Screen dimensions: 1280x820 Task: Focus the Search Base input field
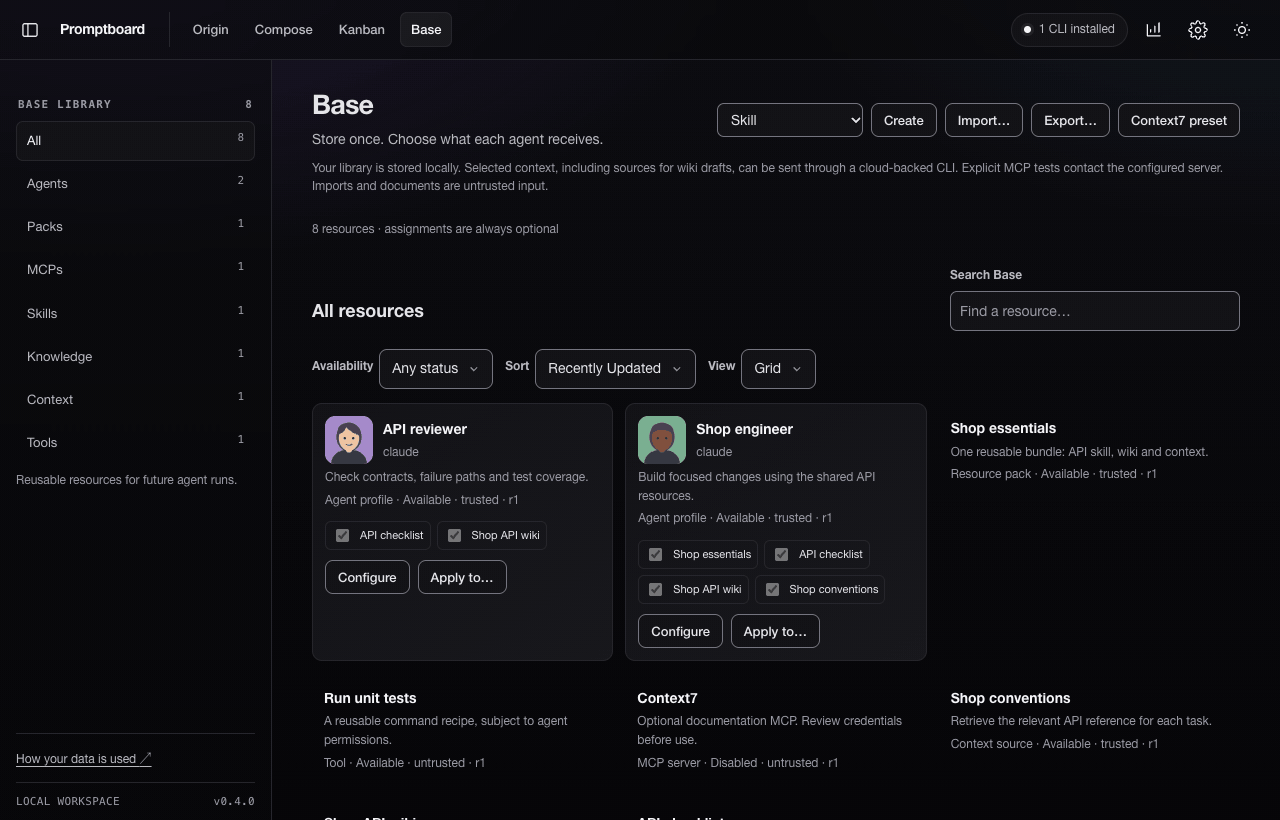click(1095, 311)
